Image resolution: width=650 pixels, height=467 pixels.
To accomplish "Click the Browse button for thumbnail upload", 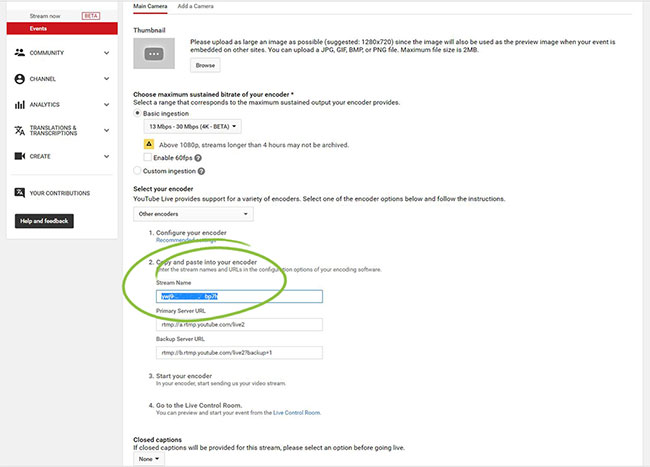I will tap(204, 65).
